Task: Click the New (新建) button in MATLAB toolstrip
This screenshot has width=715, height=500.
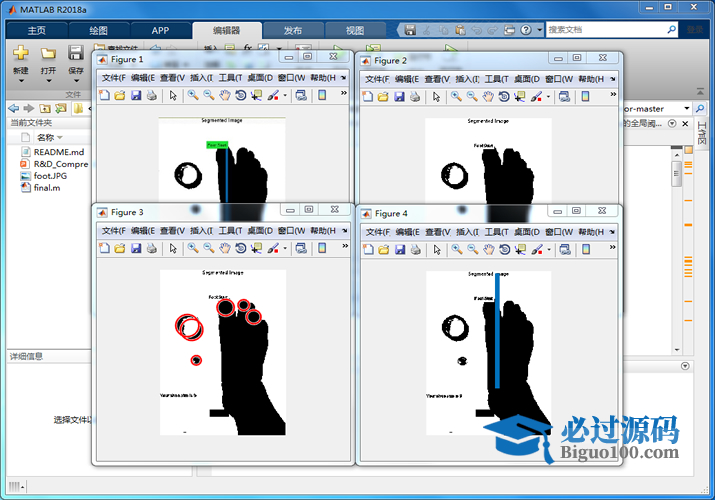Action: (21, 53)
